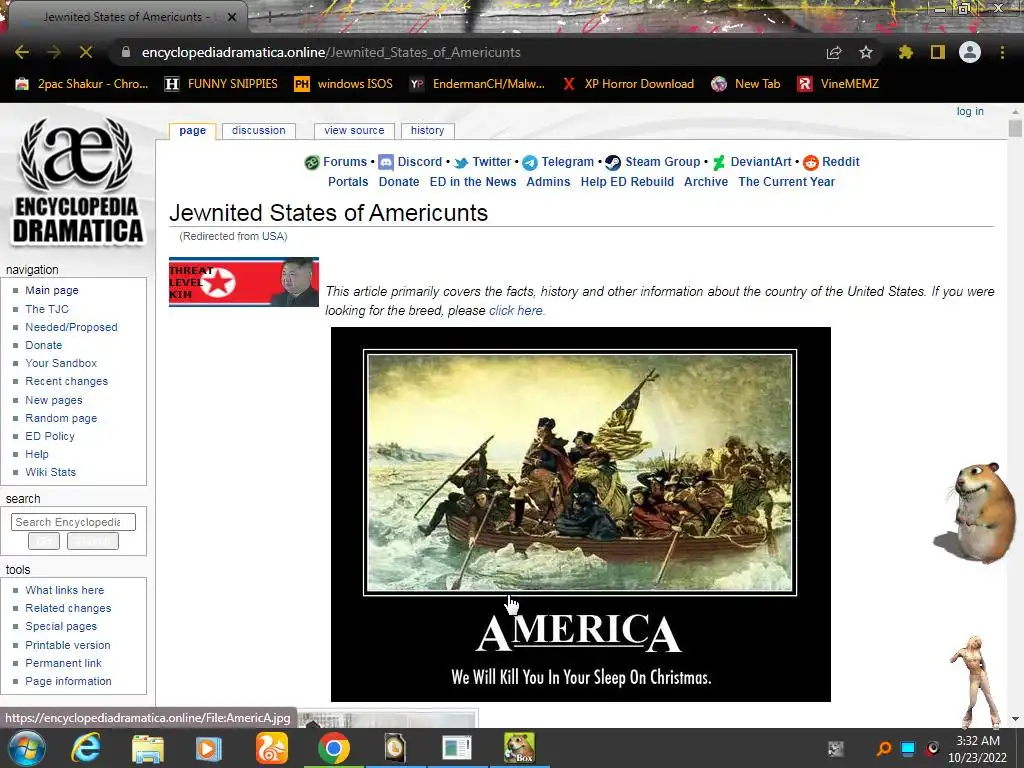Go back with the browser back arrow

tap(22, 52)
